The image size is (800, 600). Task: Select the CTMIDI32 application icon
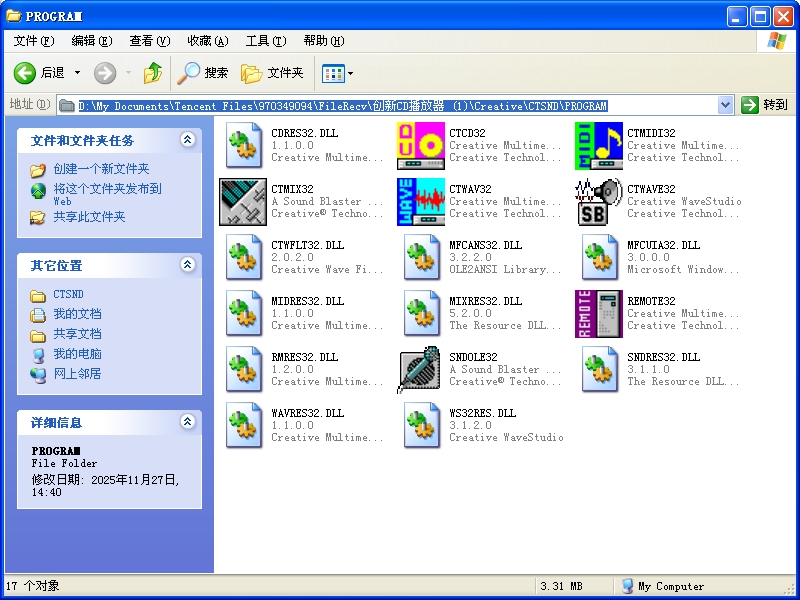point(599,146)
